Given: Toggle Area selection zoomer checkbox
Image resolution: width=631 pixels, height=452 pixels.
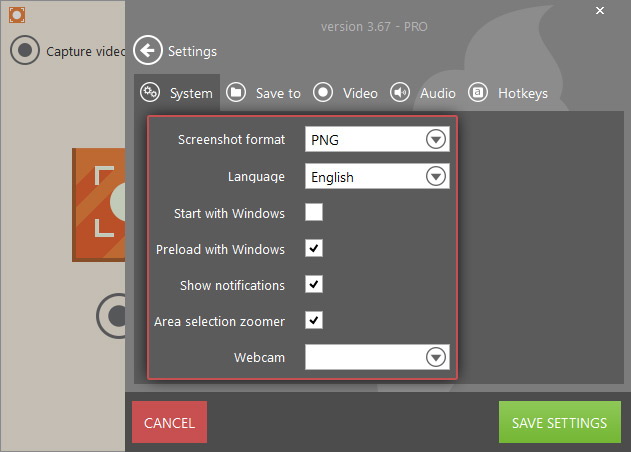Looking at the screenshot, I should coord(314,320).
